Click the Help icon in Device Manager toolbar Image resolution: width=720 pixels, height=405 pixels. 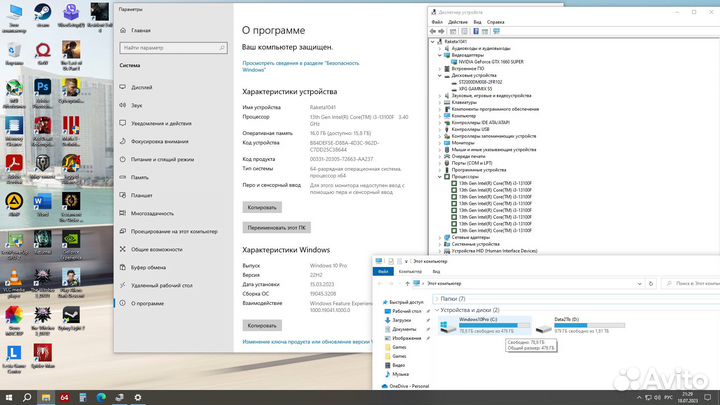pyautogui.click(x=476, y=31)
